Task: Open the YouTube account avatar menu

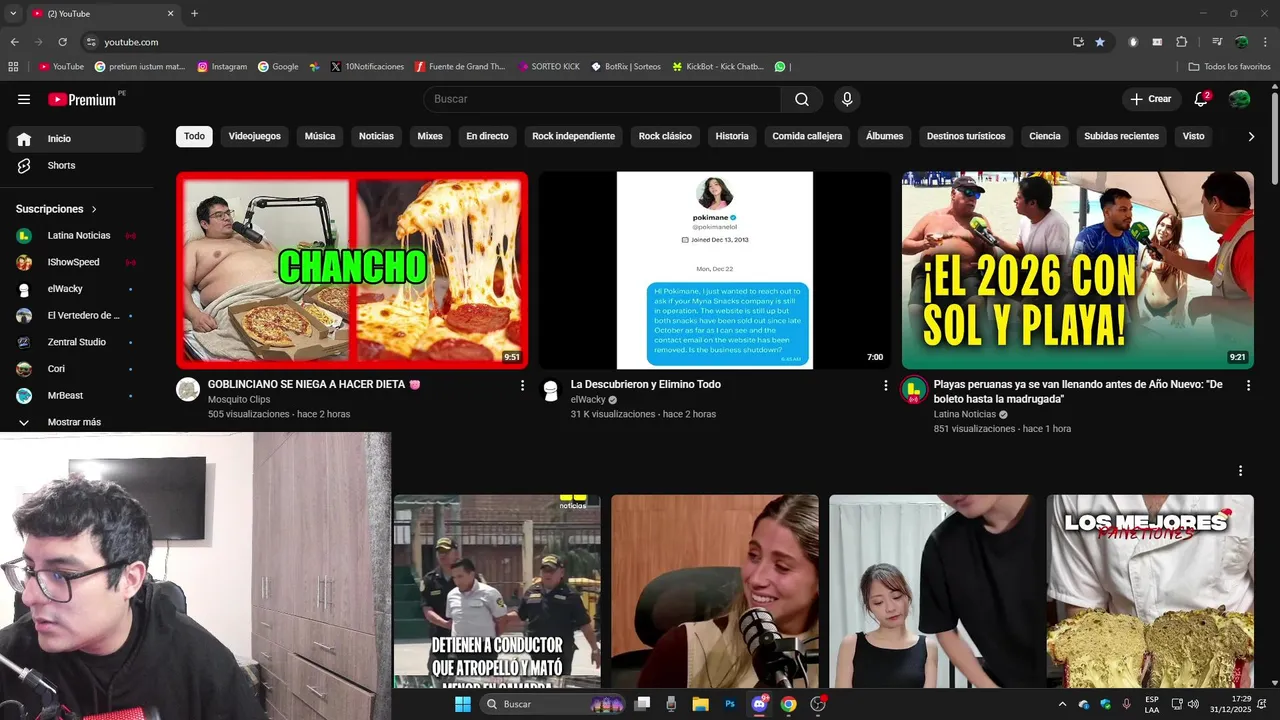Action: coord(1239,99)
